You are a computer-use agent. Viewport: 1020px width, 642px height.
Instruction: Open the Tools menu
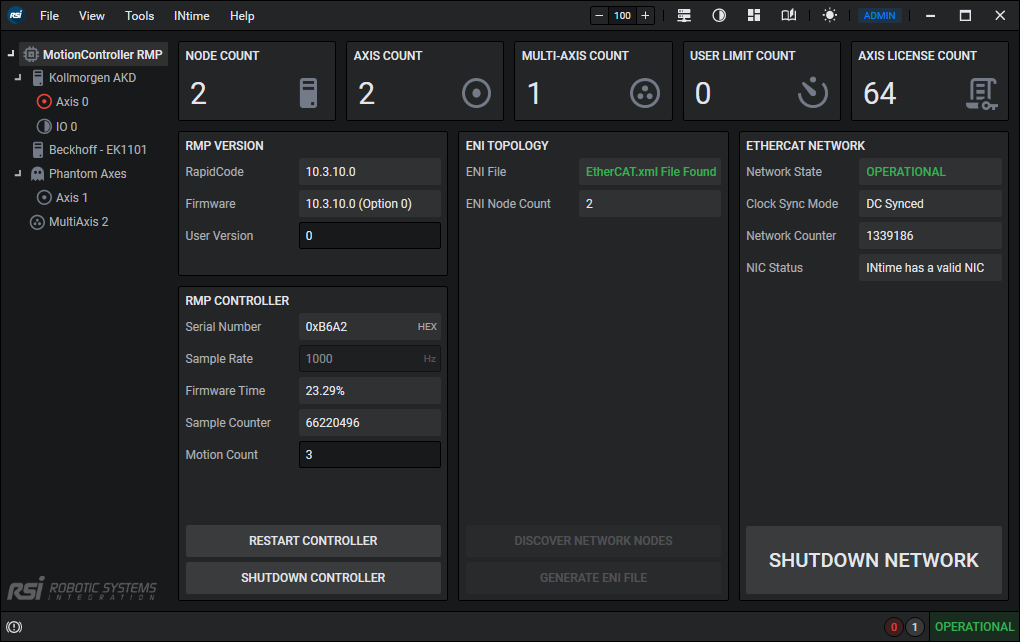pyautogui.click(x=140, y=16)
